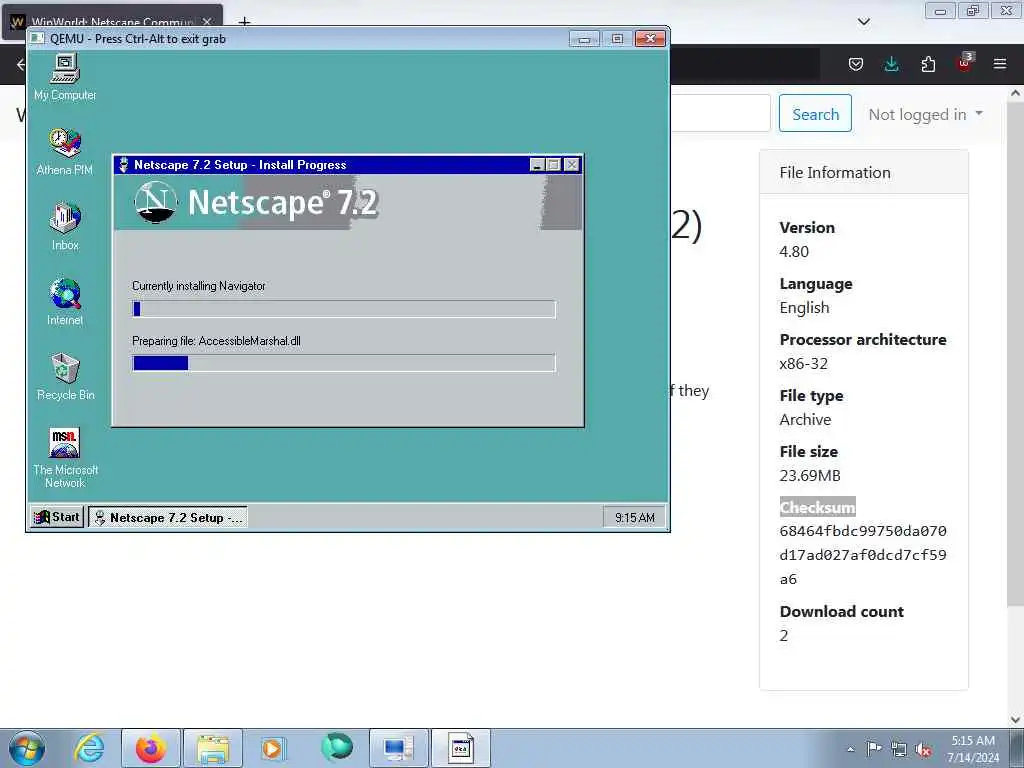Image resolution: width=1024 pixels, height=768 pixels.
Task: Open a new Firefox tab
Action: pyautogui.click(x=244, y=22)
